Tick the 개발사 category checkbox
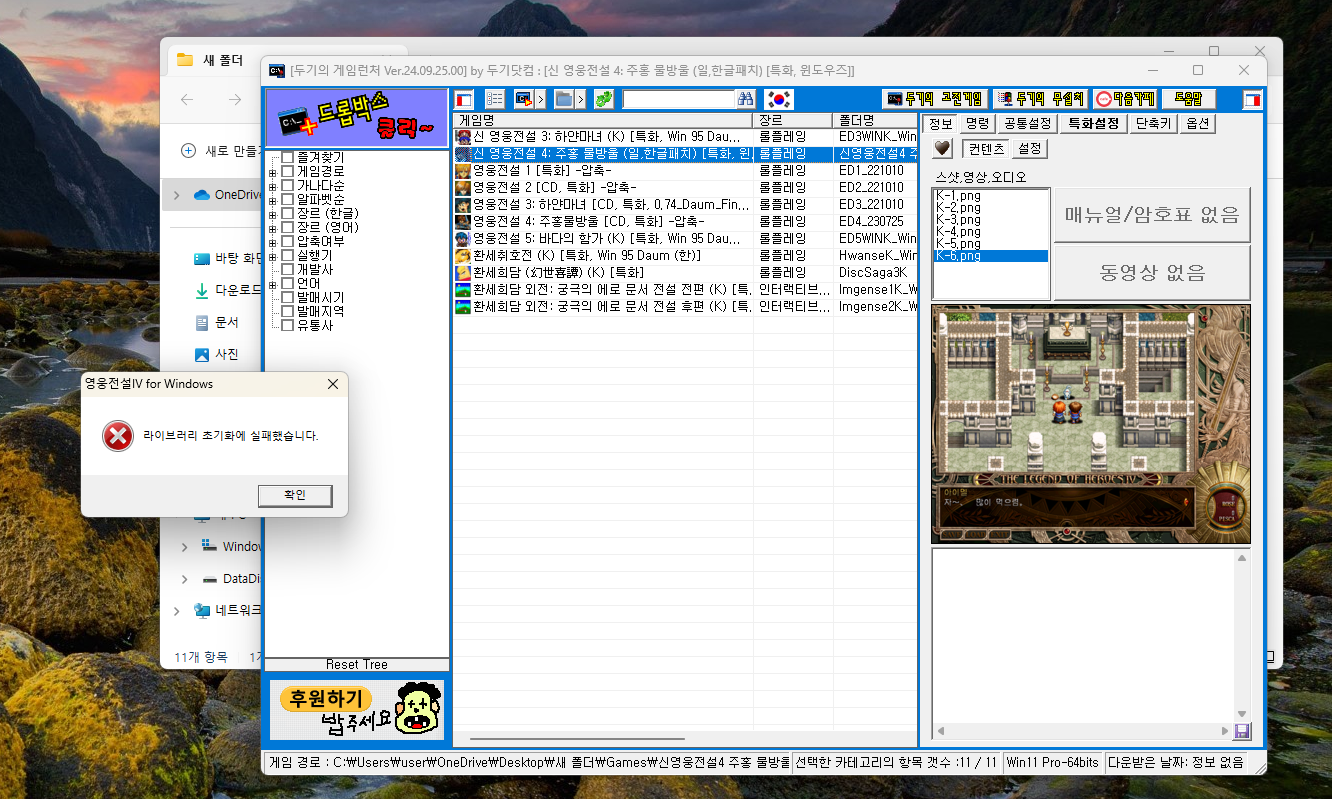Viewport: 1332px width, 799px height. [x=288, y=270]
